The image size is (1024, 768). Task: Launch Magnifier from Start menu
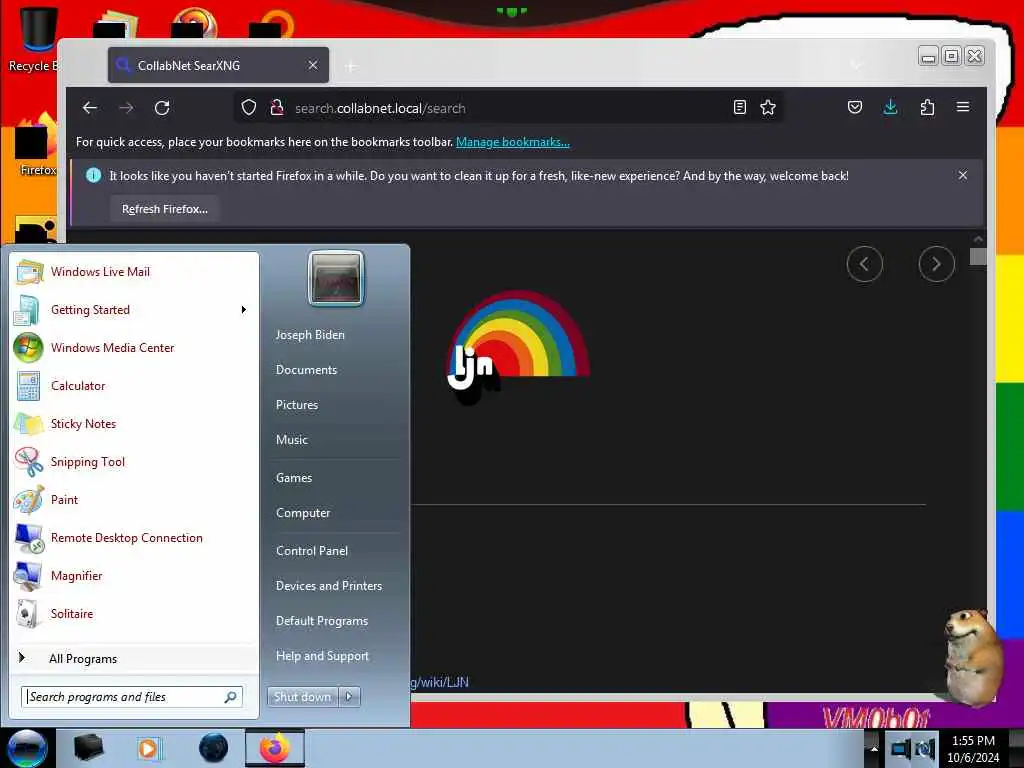[x=135, y=575]
